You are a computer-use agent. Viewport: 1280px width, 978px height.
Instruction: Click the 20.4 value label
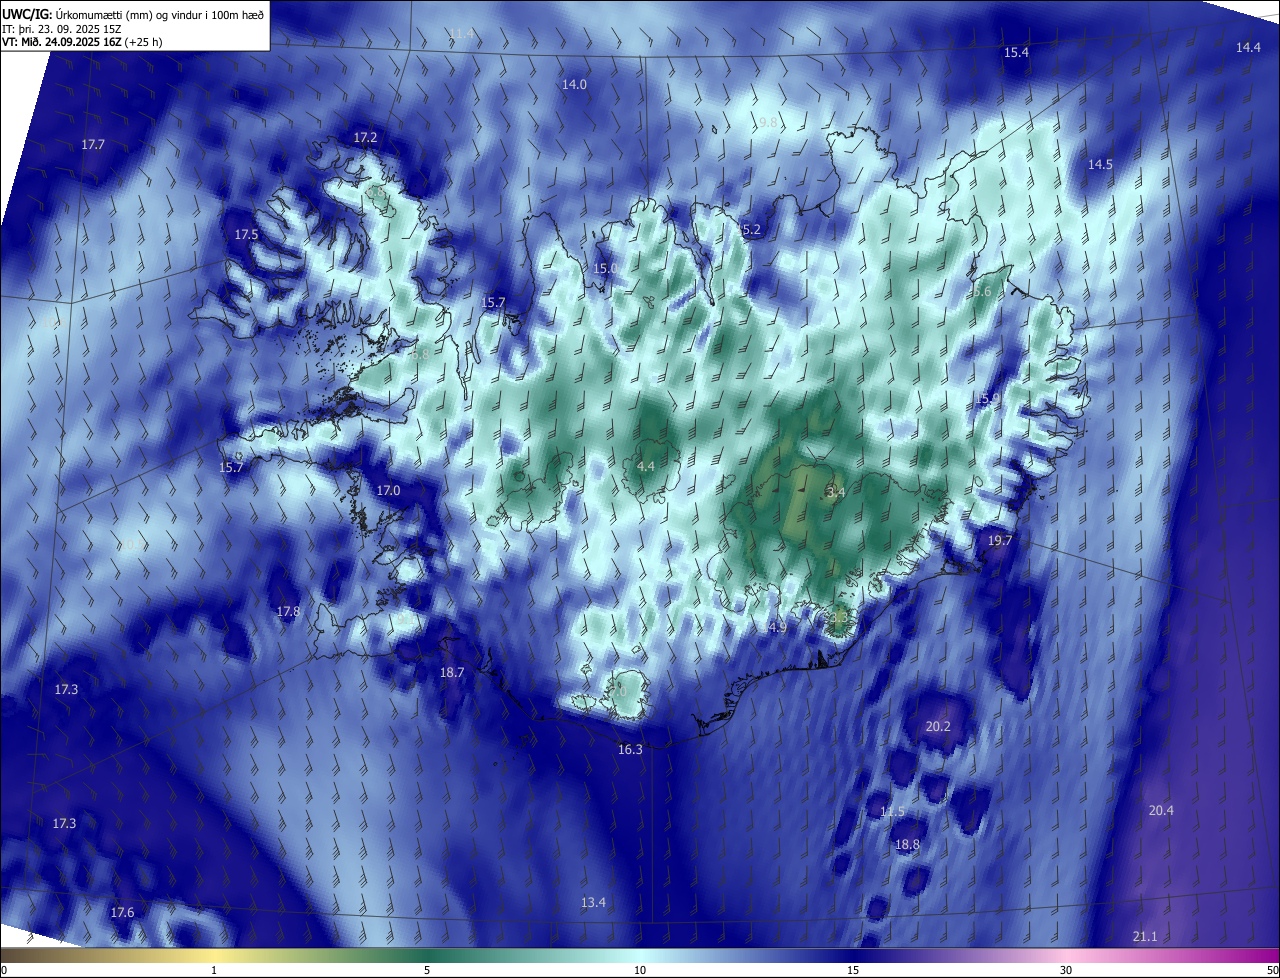point(1161,810)
